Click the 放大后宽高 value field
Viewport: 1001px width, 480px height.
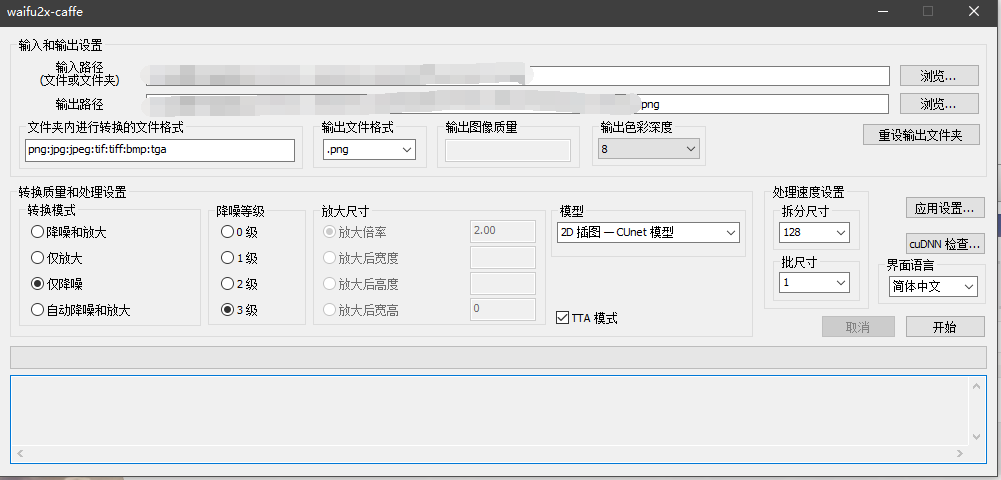click(x=502, y=309)
